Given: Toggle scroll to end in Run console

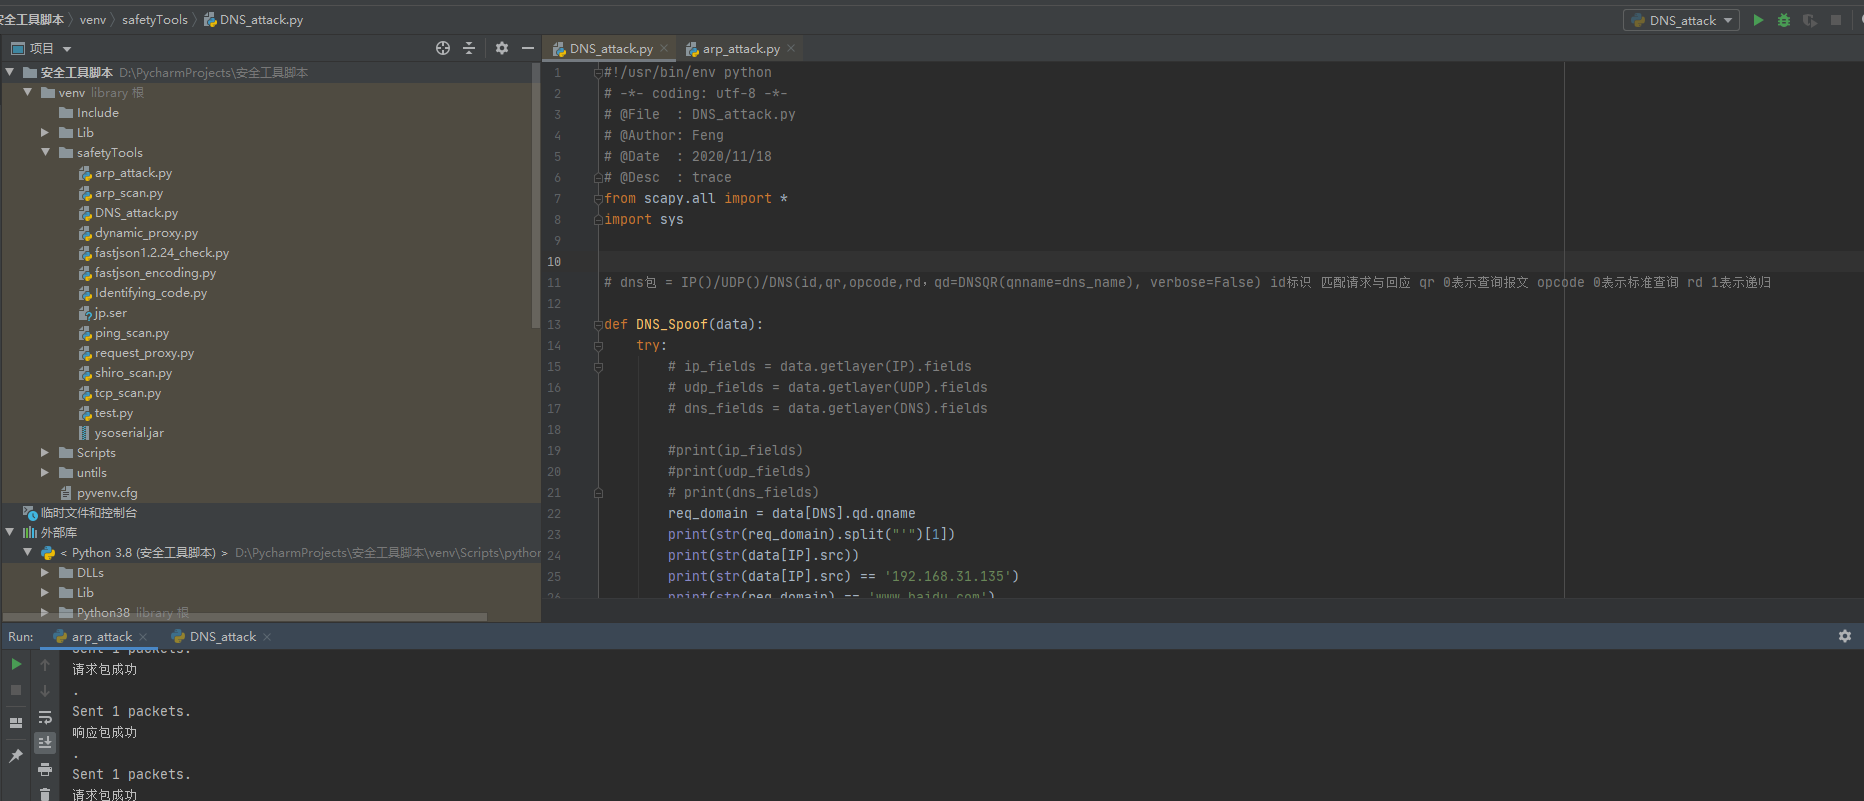Looking at the screenshot, I should [45, 743].
